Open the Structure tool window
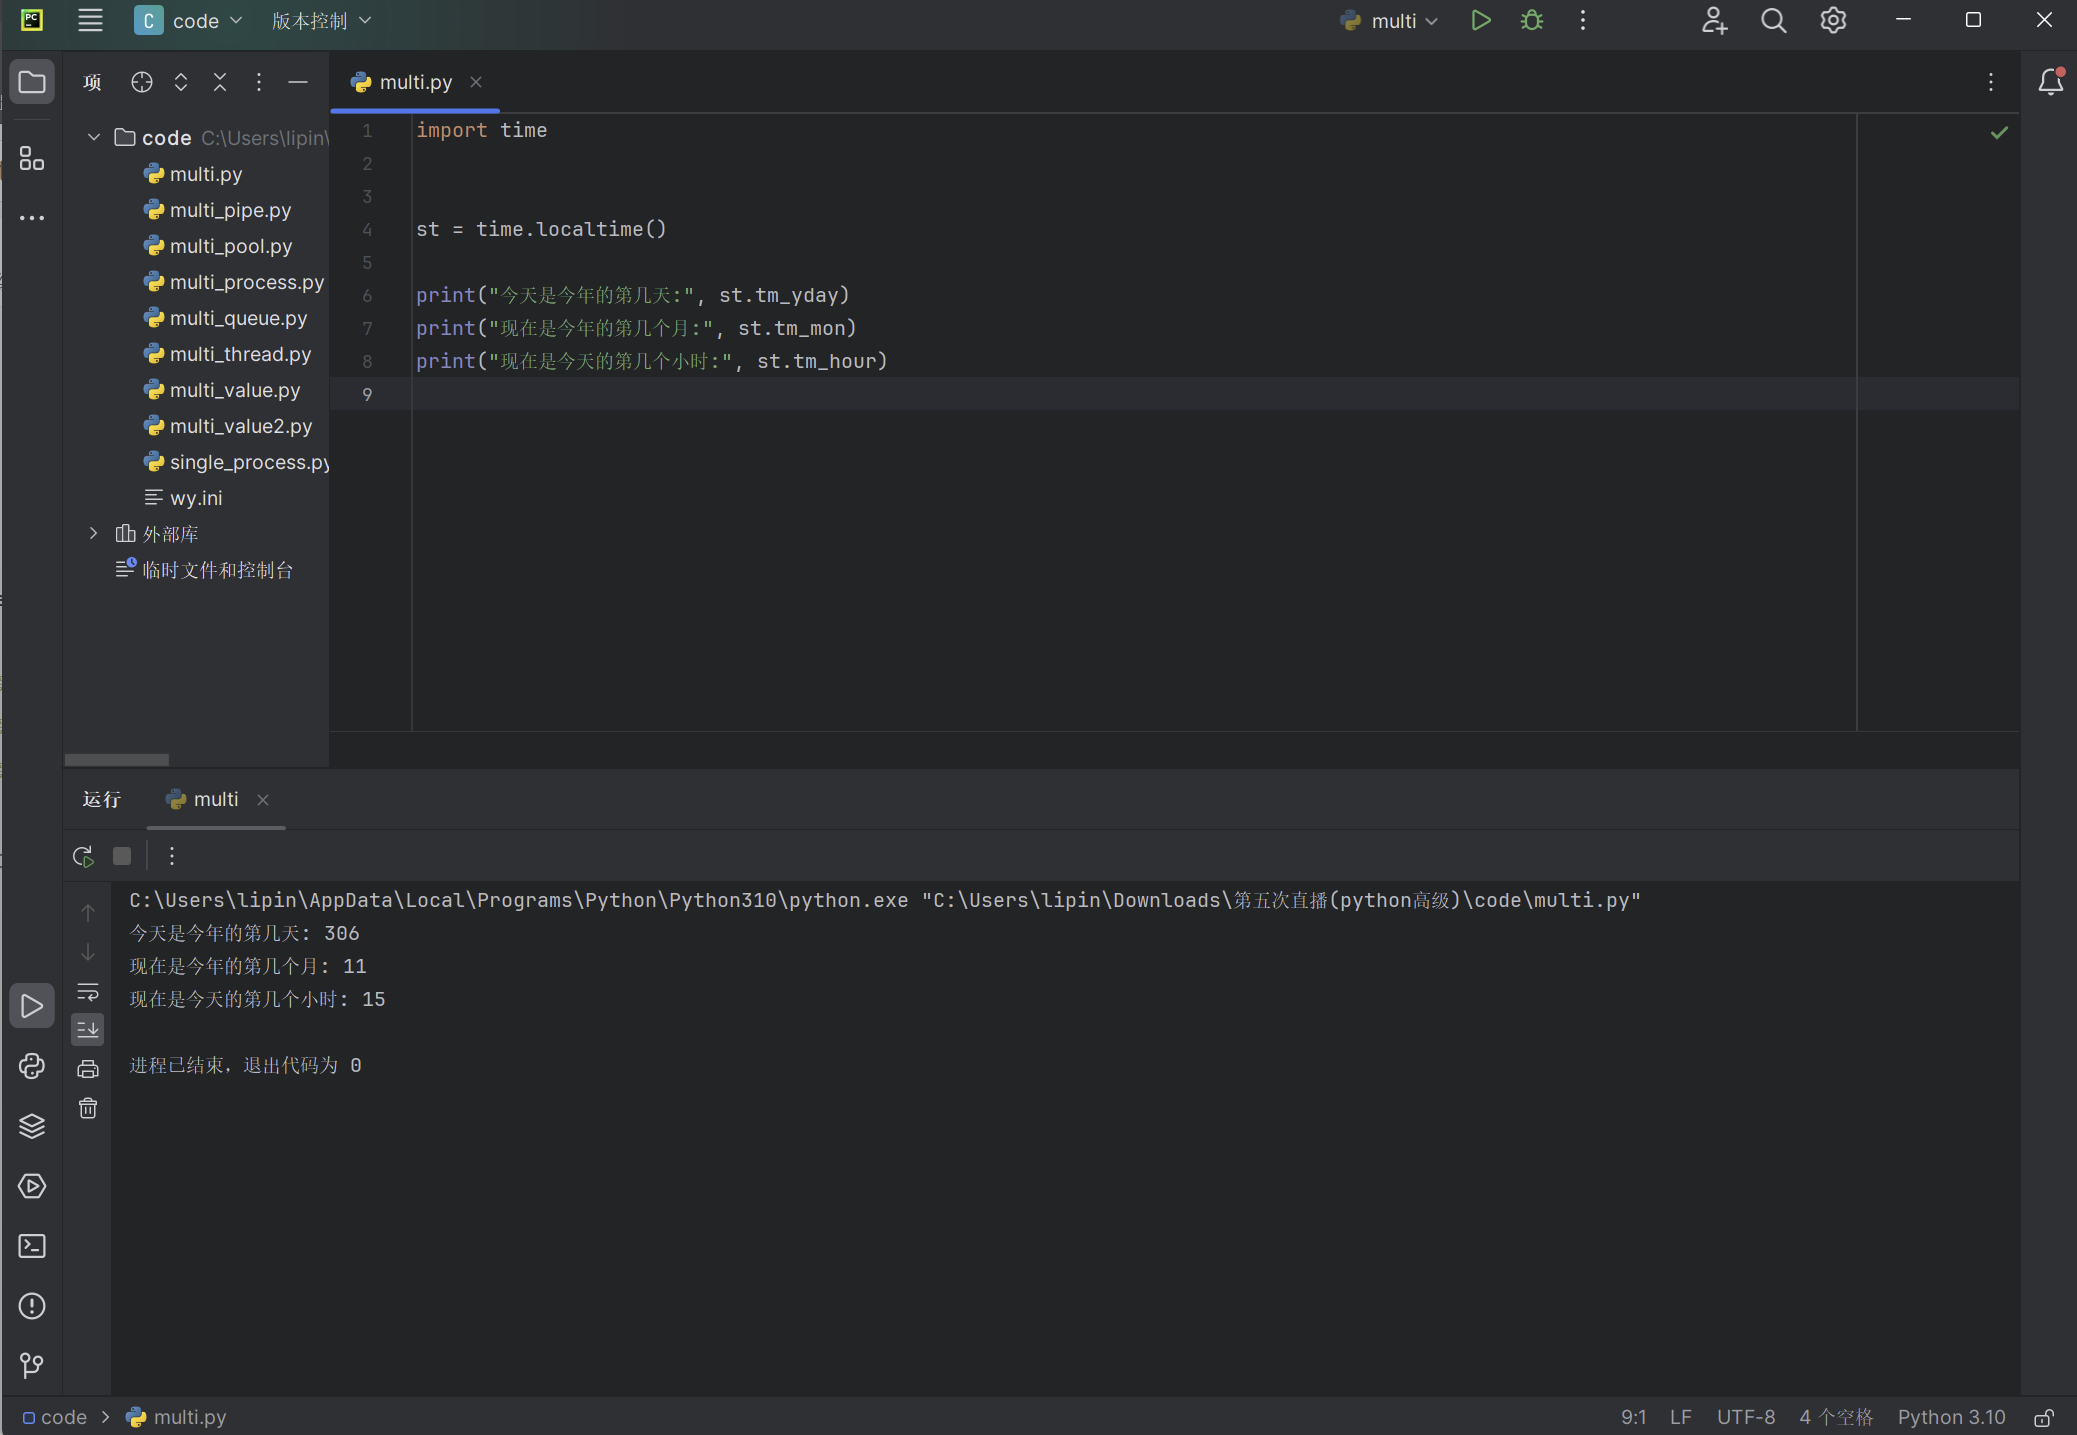The height and width of the screenshot is (1435, 2077). coord(32,158)
